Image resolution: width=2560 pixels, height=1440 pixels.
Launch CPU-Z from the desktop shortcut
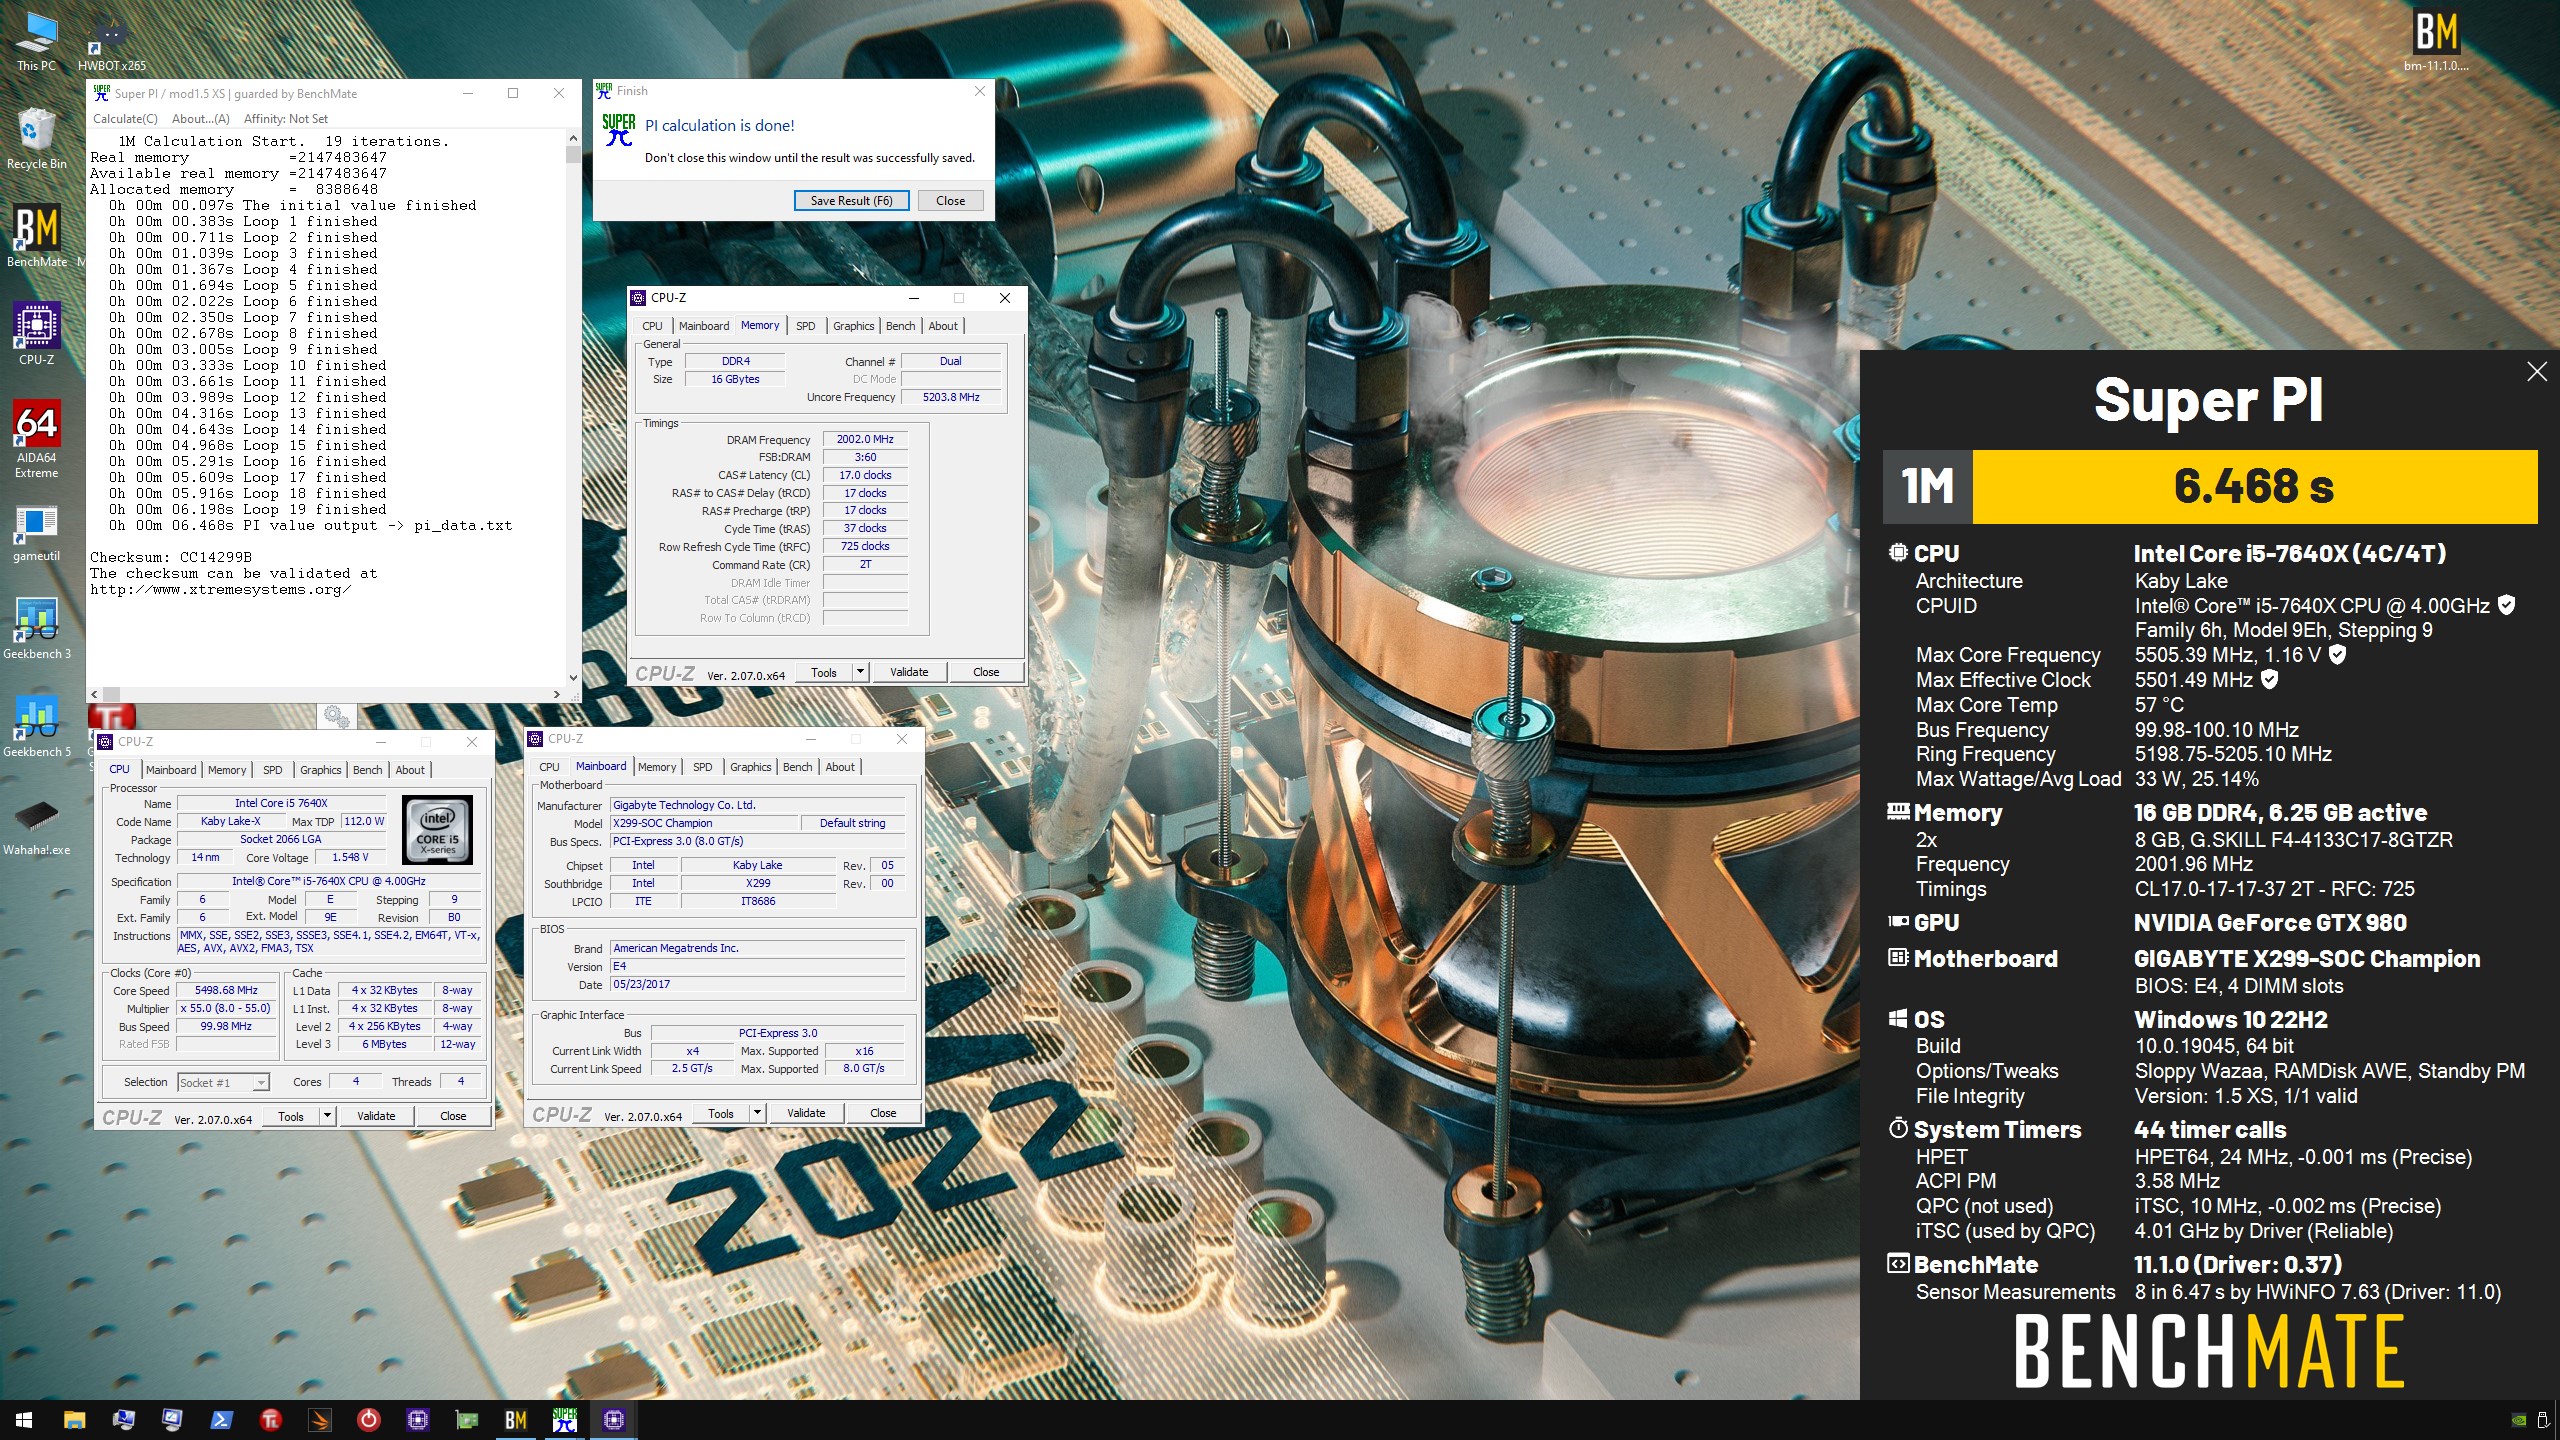36,334
